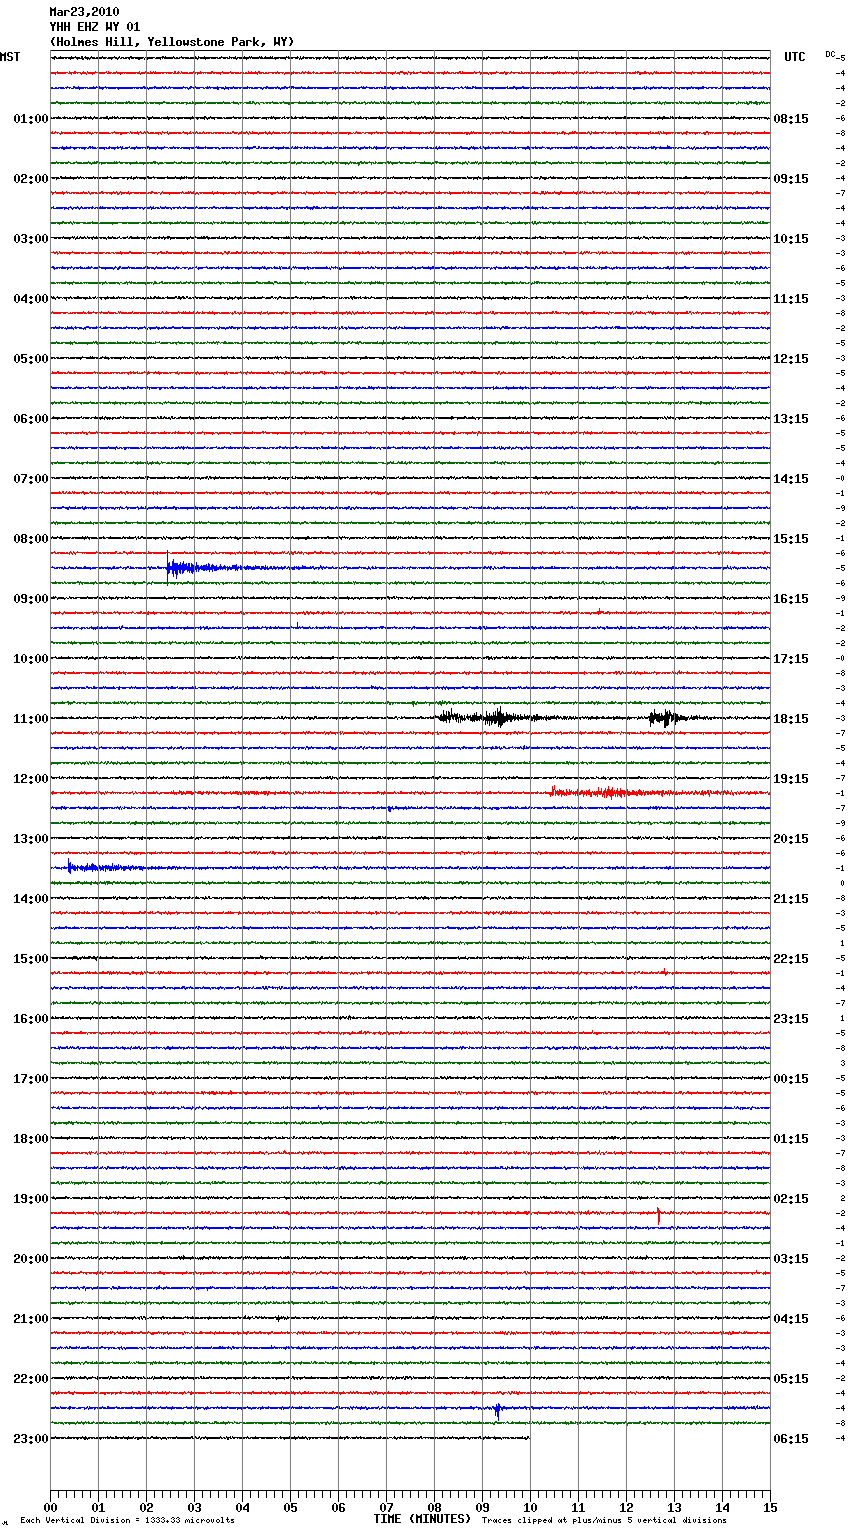Click the Holmes Hill, Yellowstone Park location title

172,42
